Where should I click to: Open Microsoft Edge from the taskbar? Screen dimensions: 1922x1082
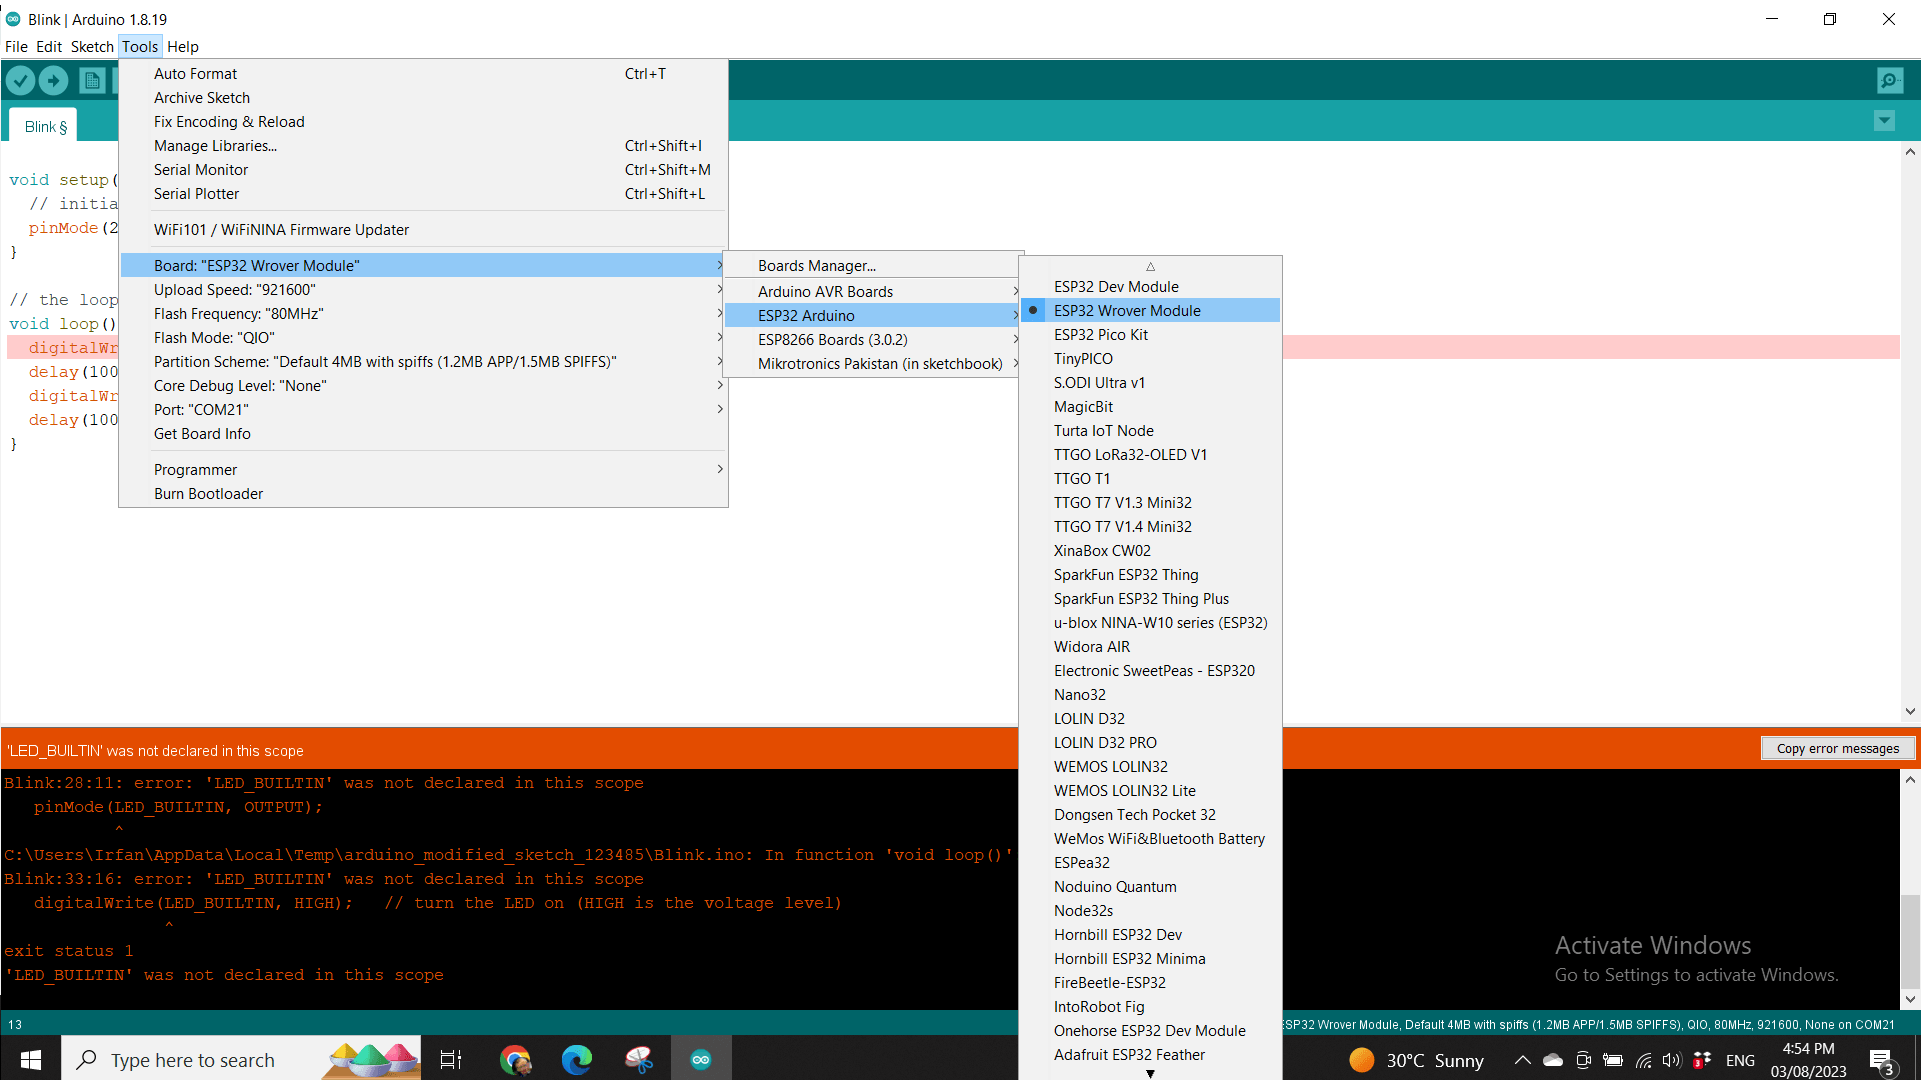[577, 1059]
